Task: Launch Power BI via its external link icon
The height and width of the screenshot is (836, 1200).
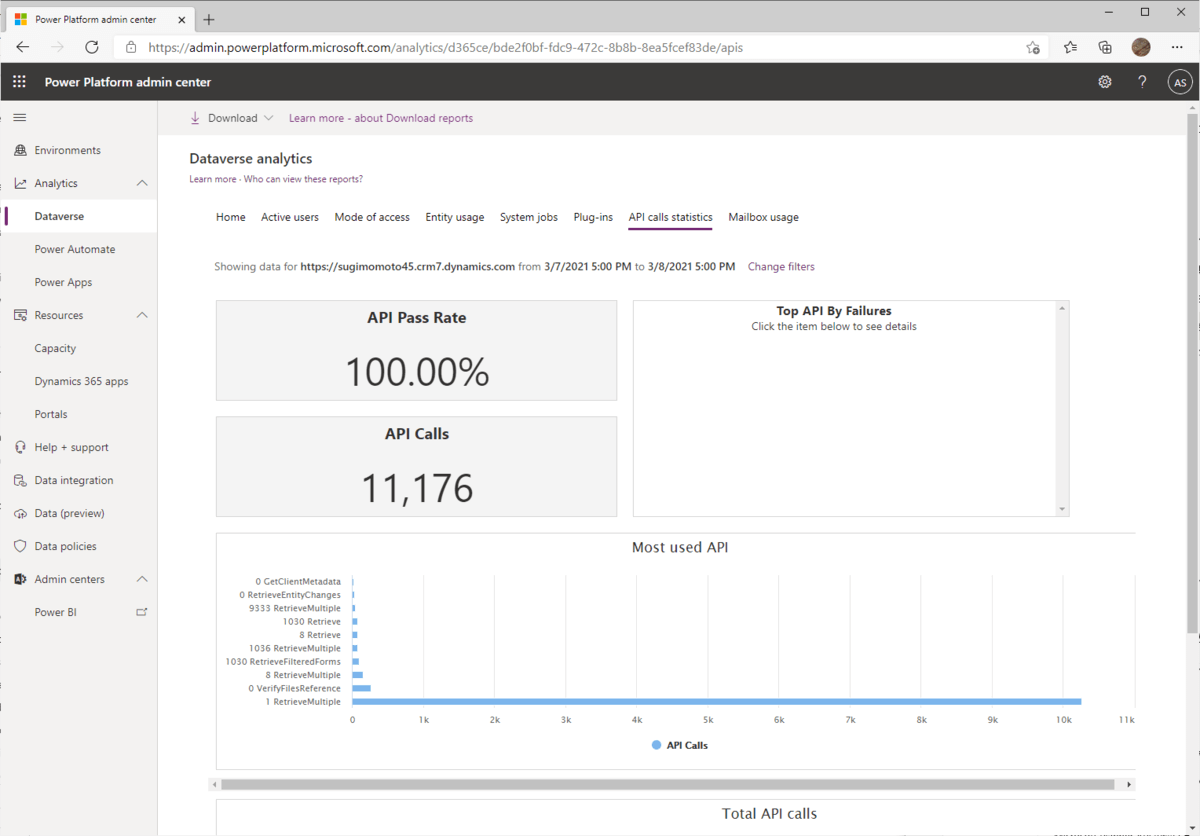Action: click(141, 611)
